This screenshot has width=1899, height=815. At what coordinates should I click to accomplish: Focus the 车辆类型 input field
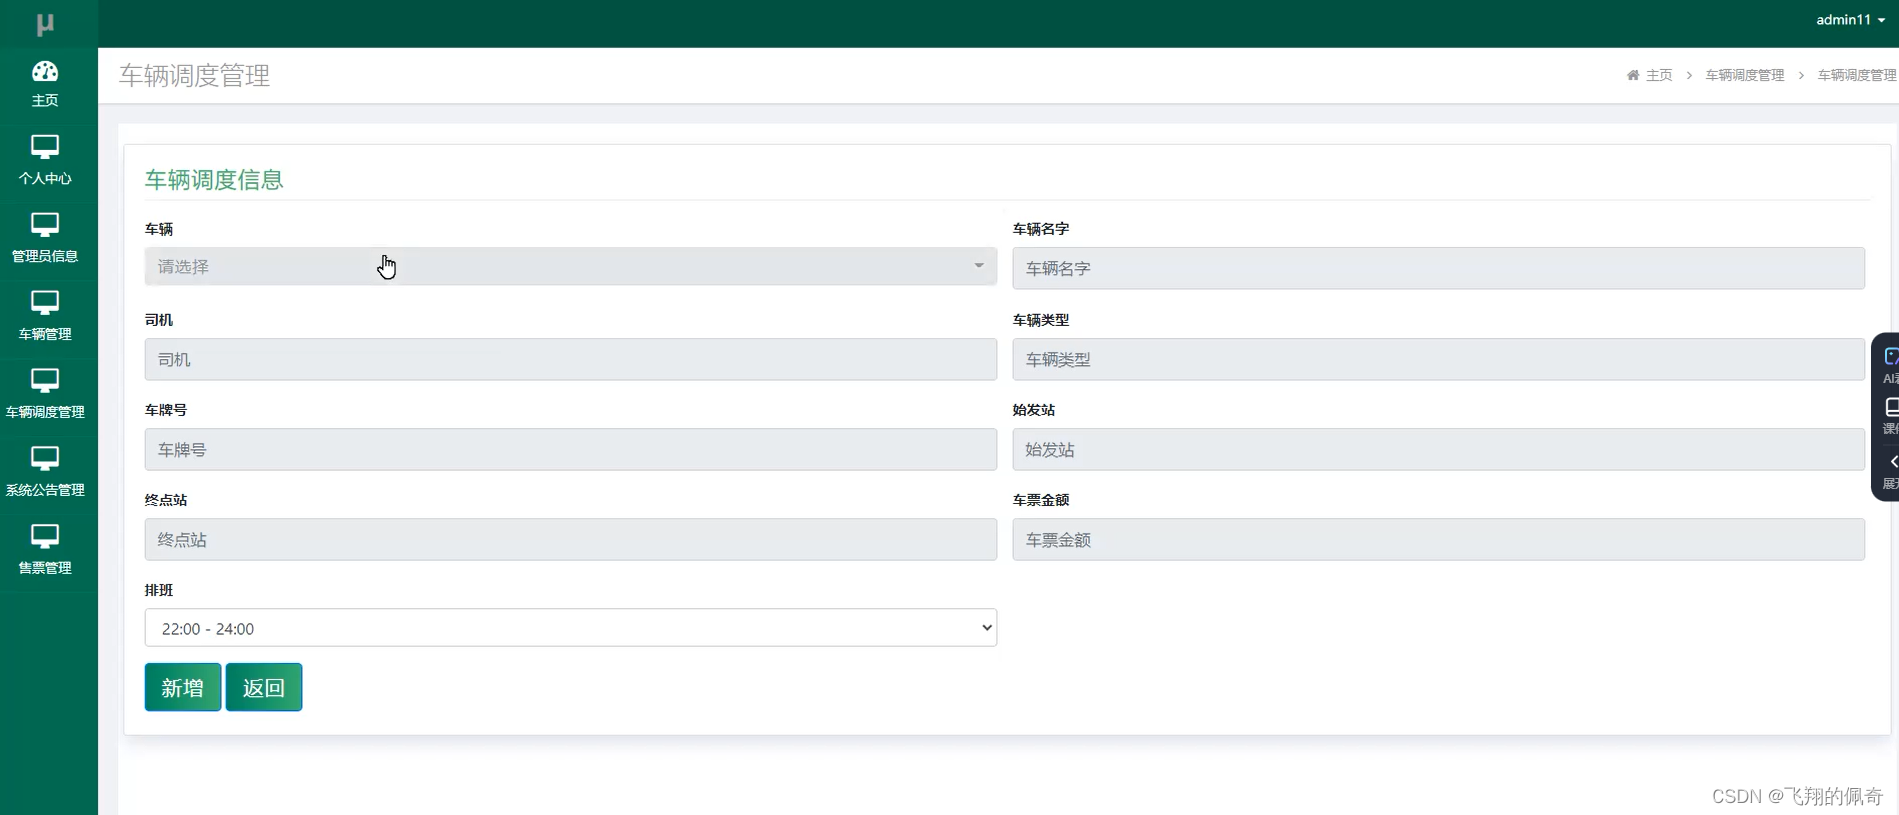[x=1438, y=359]
